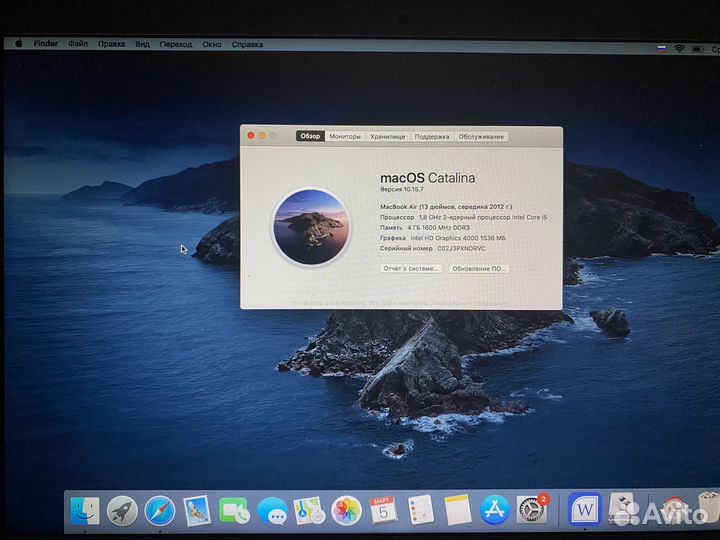The image size is (720, 540).
Task: Open FaceTime from the Dock
Action: click(x=234, y=511)
